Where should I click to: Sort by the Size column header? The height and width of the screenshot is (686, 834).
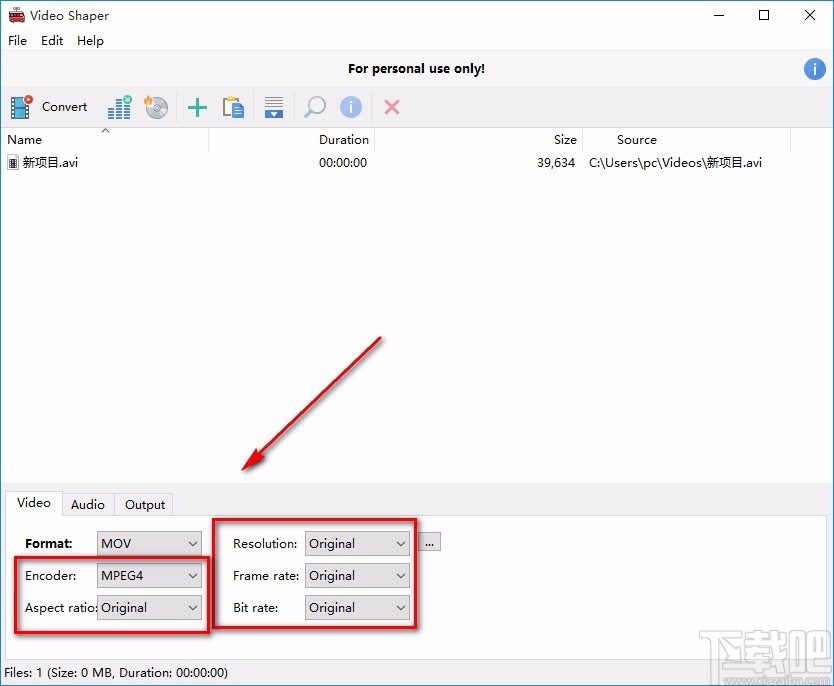click(479, 140)
